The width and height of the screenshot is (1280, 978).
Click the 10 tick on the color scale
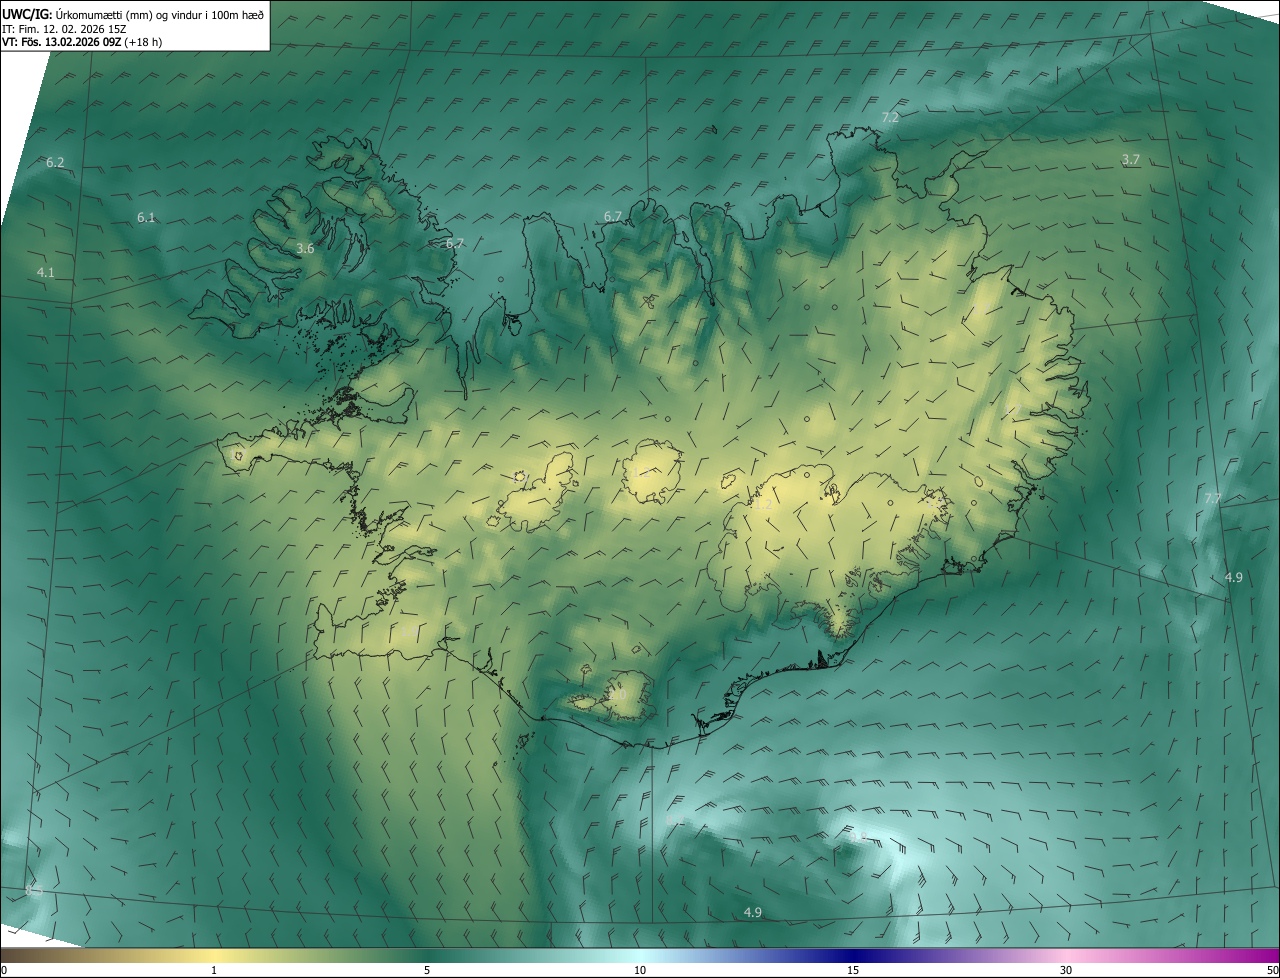[x=640, y=971]
